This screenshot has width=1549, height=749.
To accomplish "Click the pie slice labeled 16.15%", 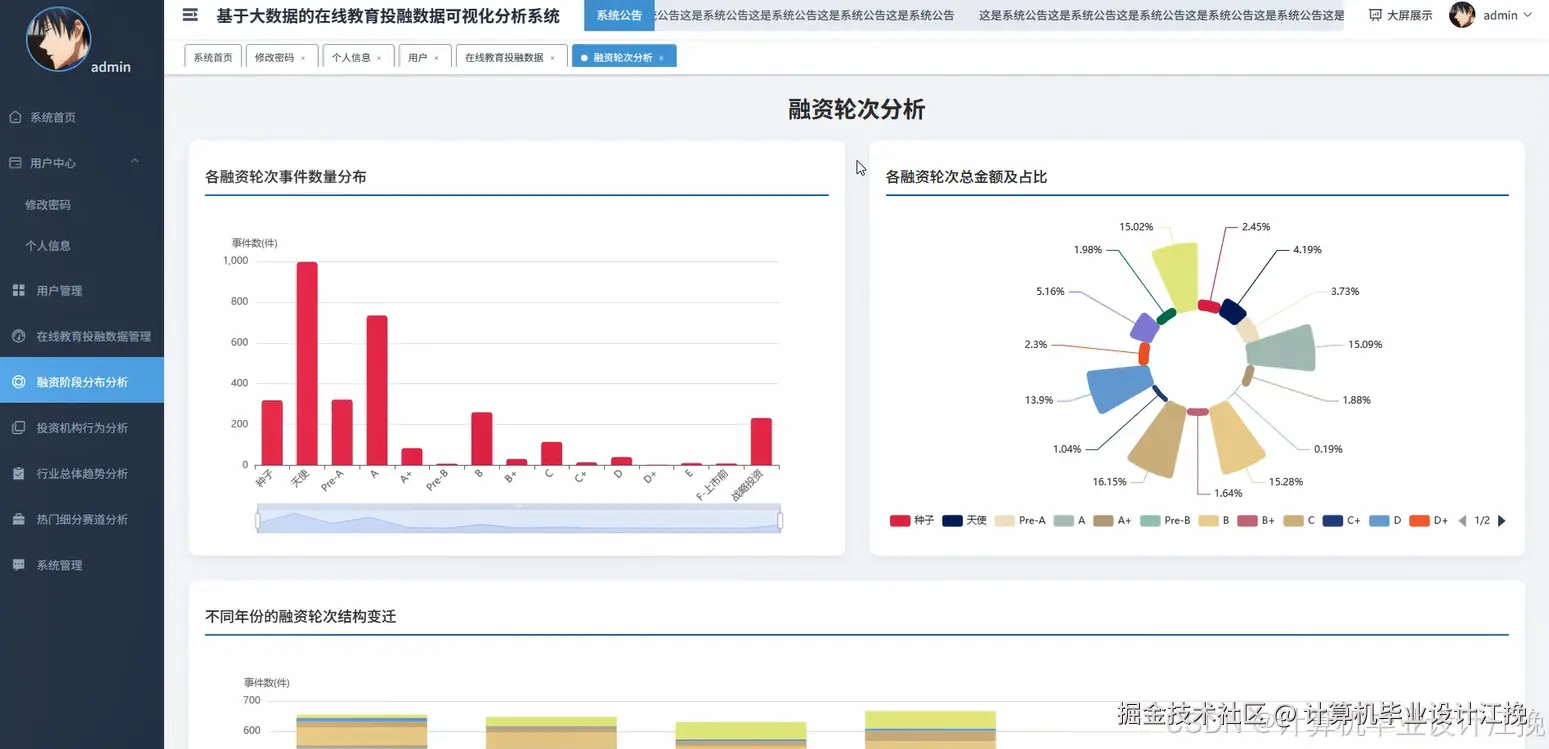I will [1159, 440].
